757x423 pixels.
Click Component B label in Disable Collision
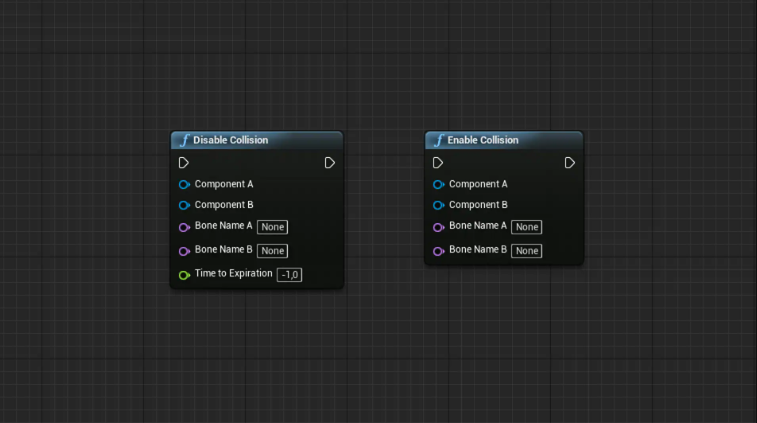[224, 205]
